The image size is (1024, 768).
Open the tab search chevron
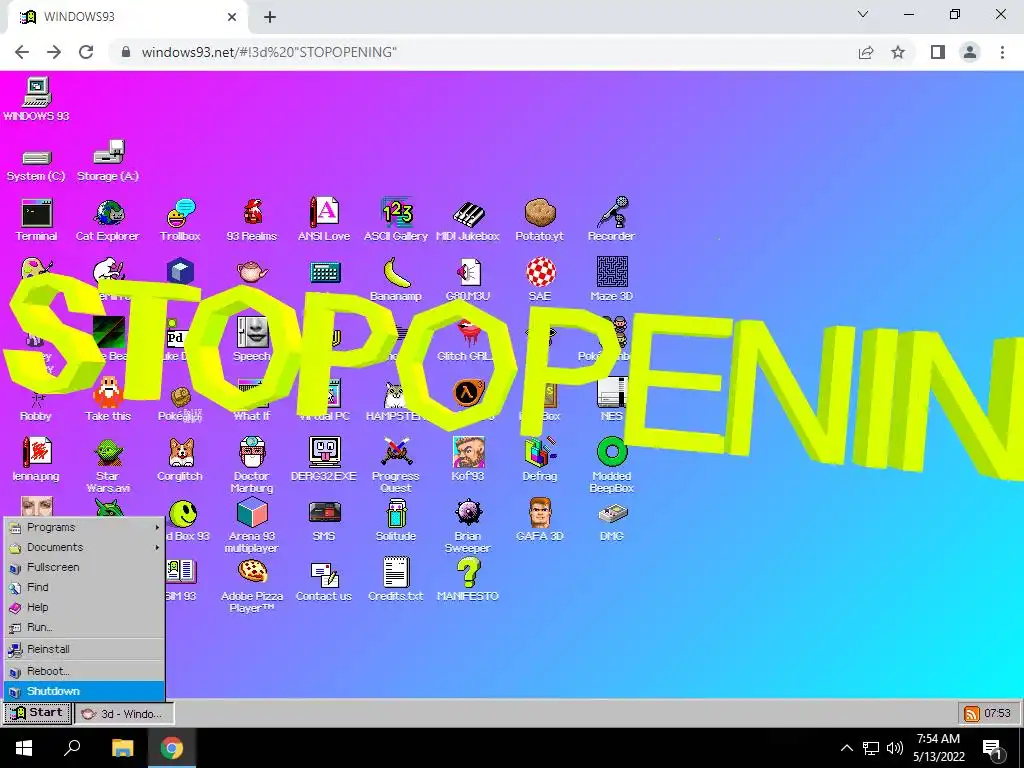click(863, 14)
